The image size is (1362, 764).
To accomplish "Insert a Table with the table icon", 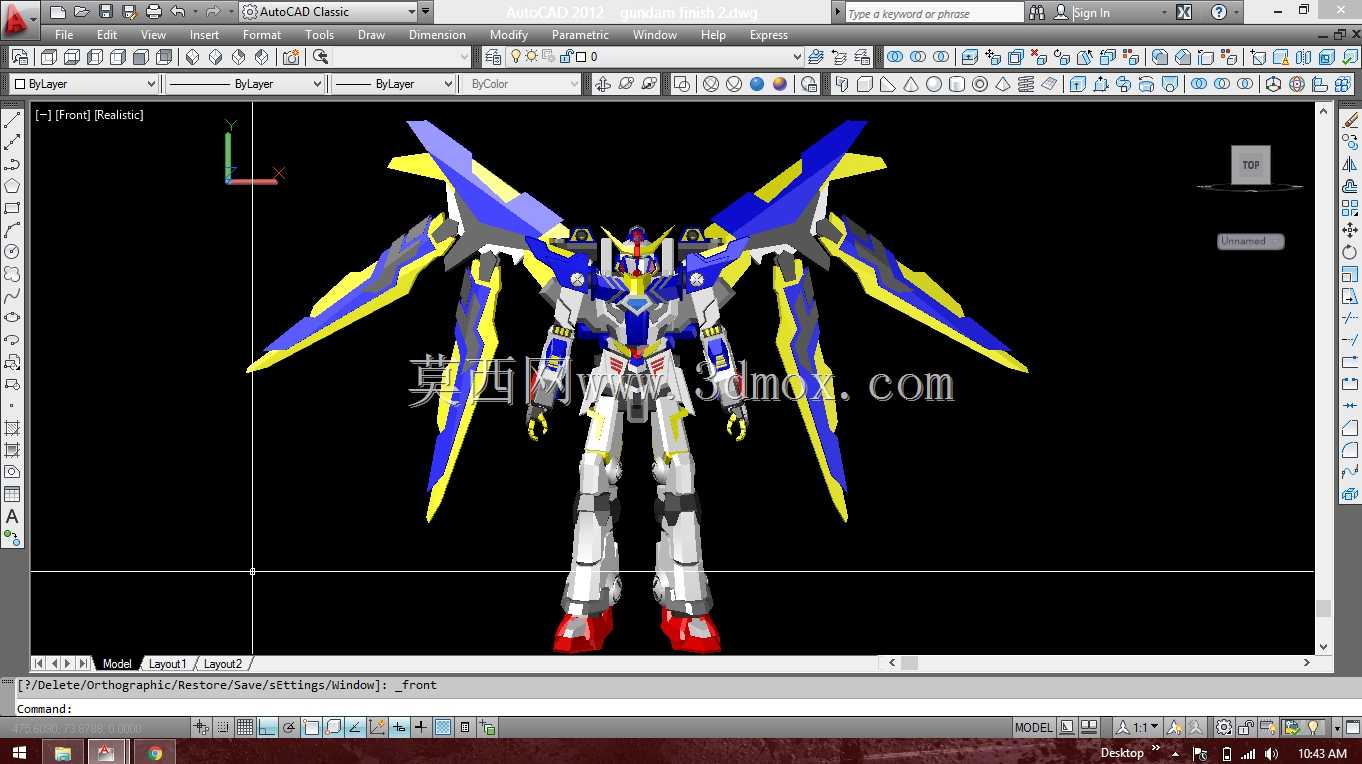I will point(12,494).
